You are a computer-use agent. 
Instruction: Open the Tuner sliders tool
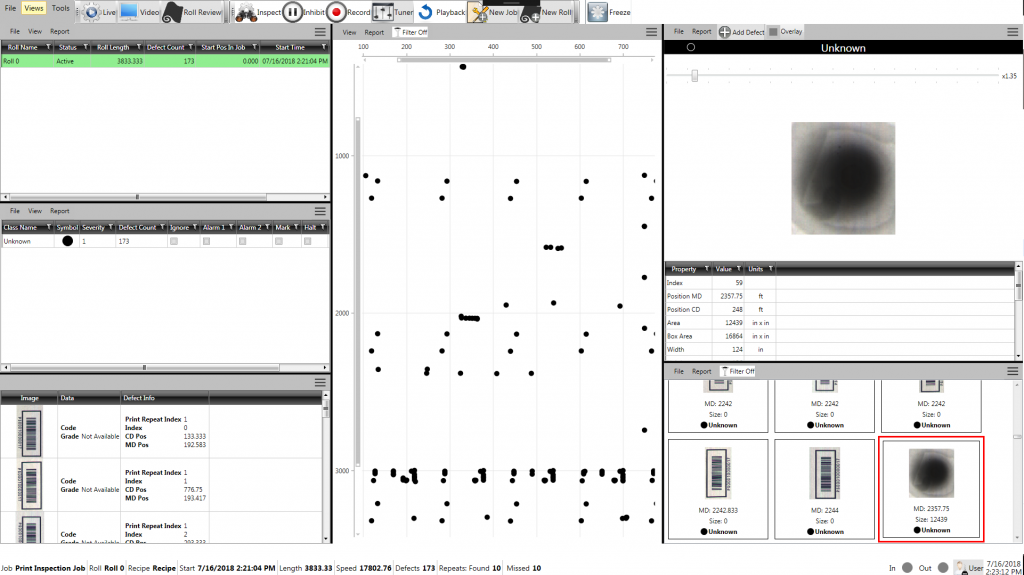tap(383, 12)
